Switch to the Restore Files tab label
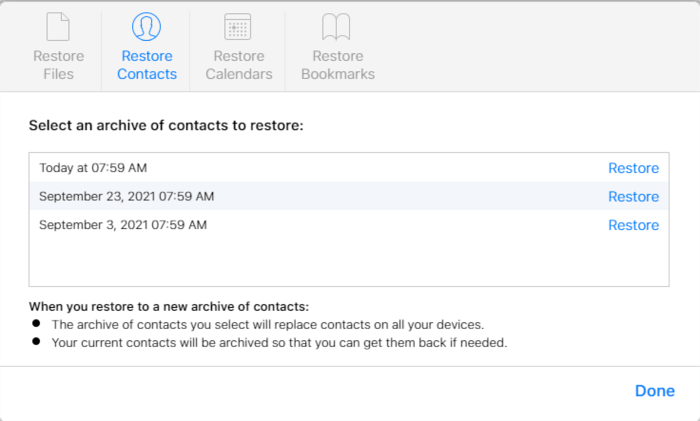700x421 pixels. point(58,65)
